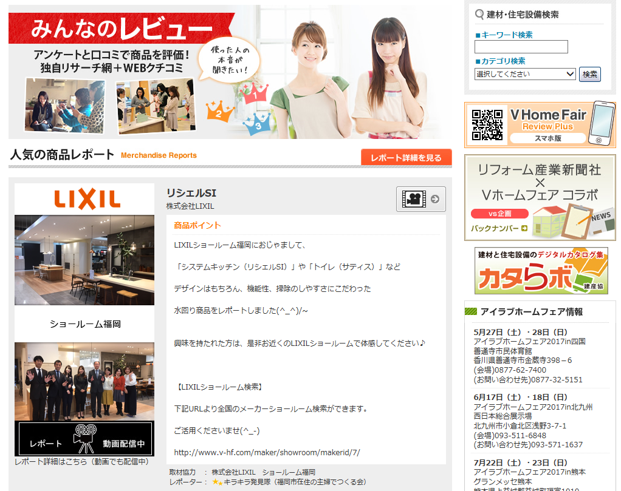Click the ショールーム福岡 caption

click(85, 324)
